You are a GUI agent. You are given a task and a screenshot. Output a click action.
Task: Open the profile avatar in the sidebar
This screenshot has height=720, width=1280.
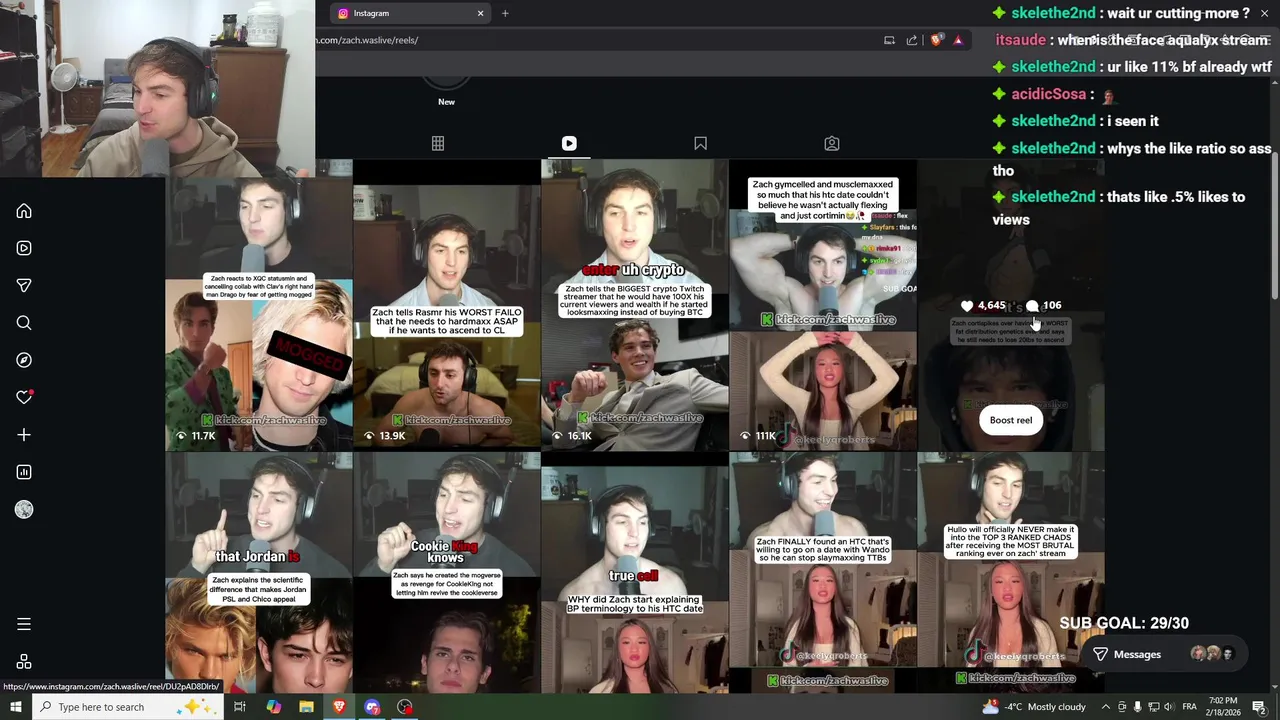(x=24, y=510)
